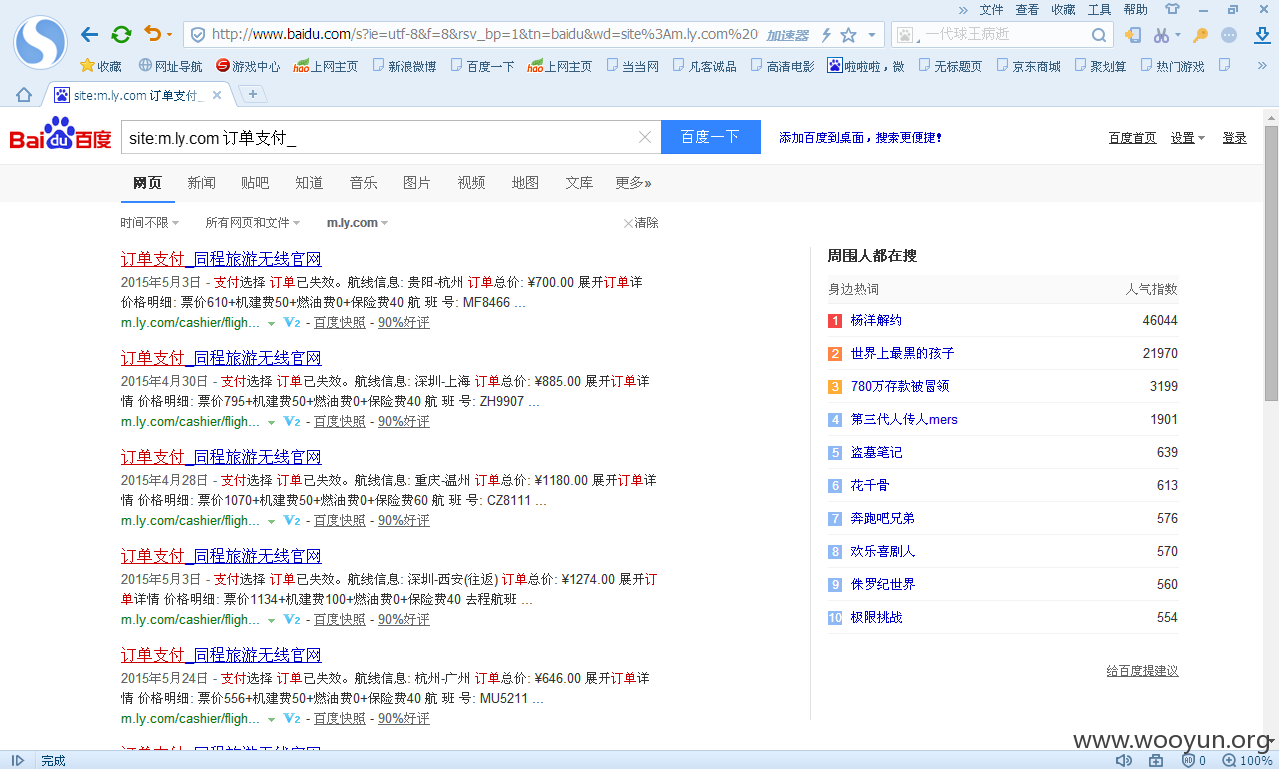The image size is (1279, 769).
Task: Open the m.ly.com site filter dropdown
Action: point(357,223)
